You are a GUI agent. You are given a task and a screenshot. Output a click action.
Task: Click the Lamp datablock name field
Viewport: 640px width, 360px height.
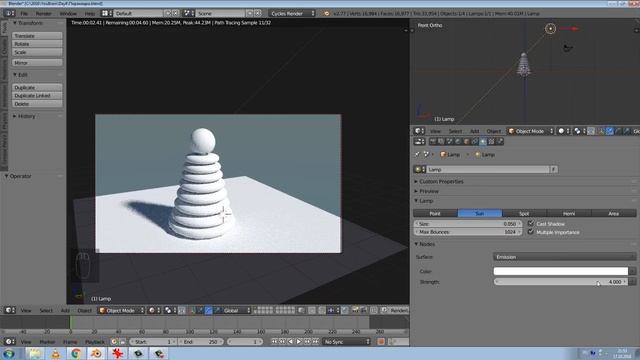click(x=488, y=169)
